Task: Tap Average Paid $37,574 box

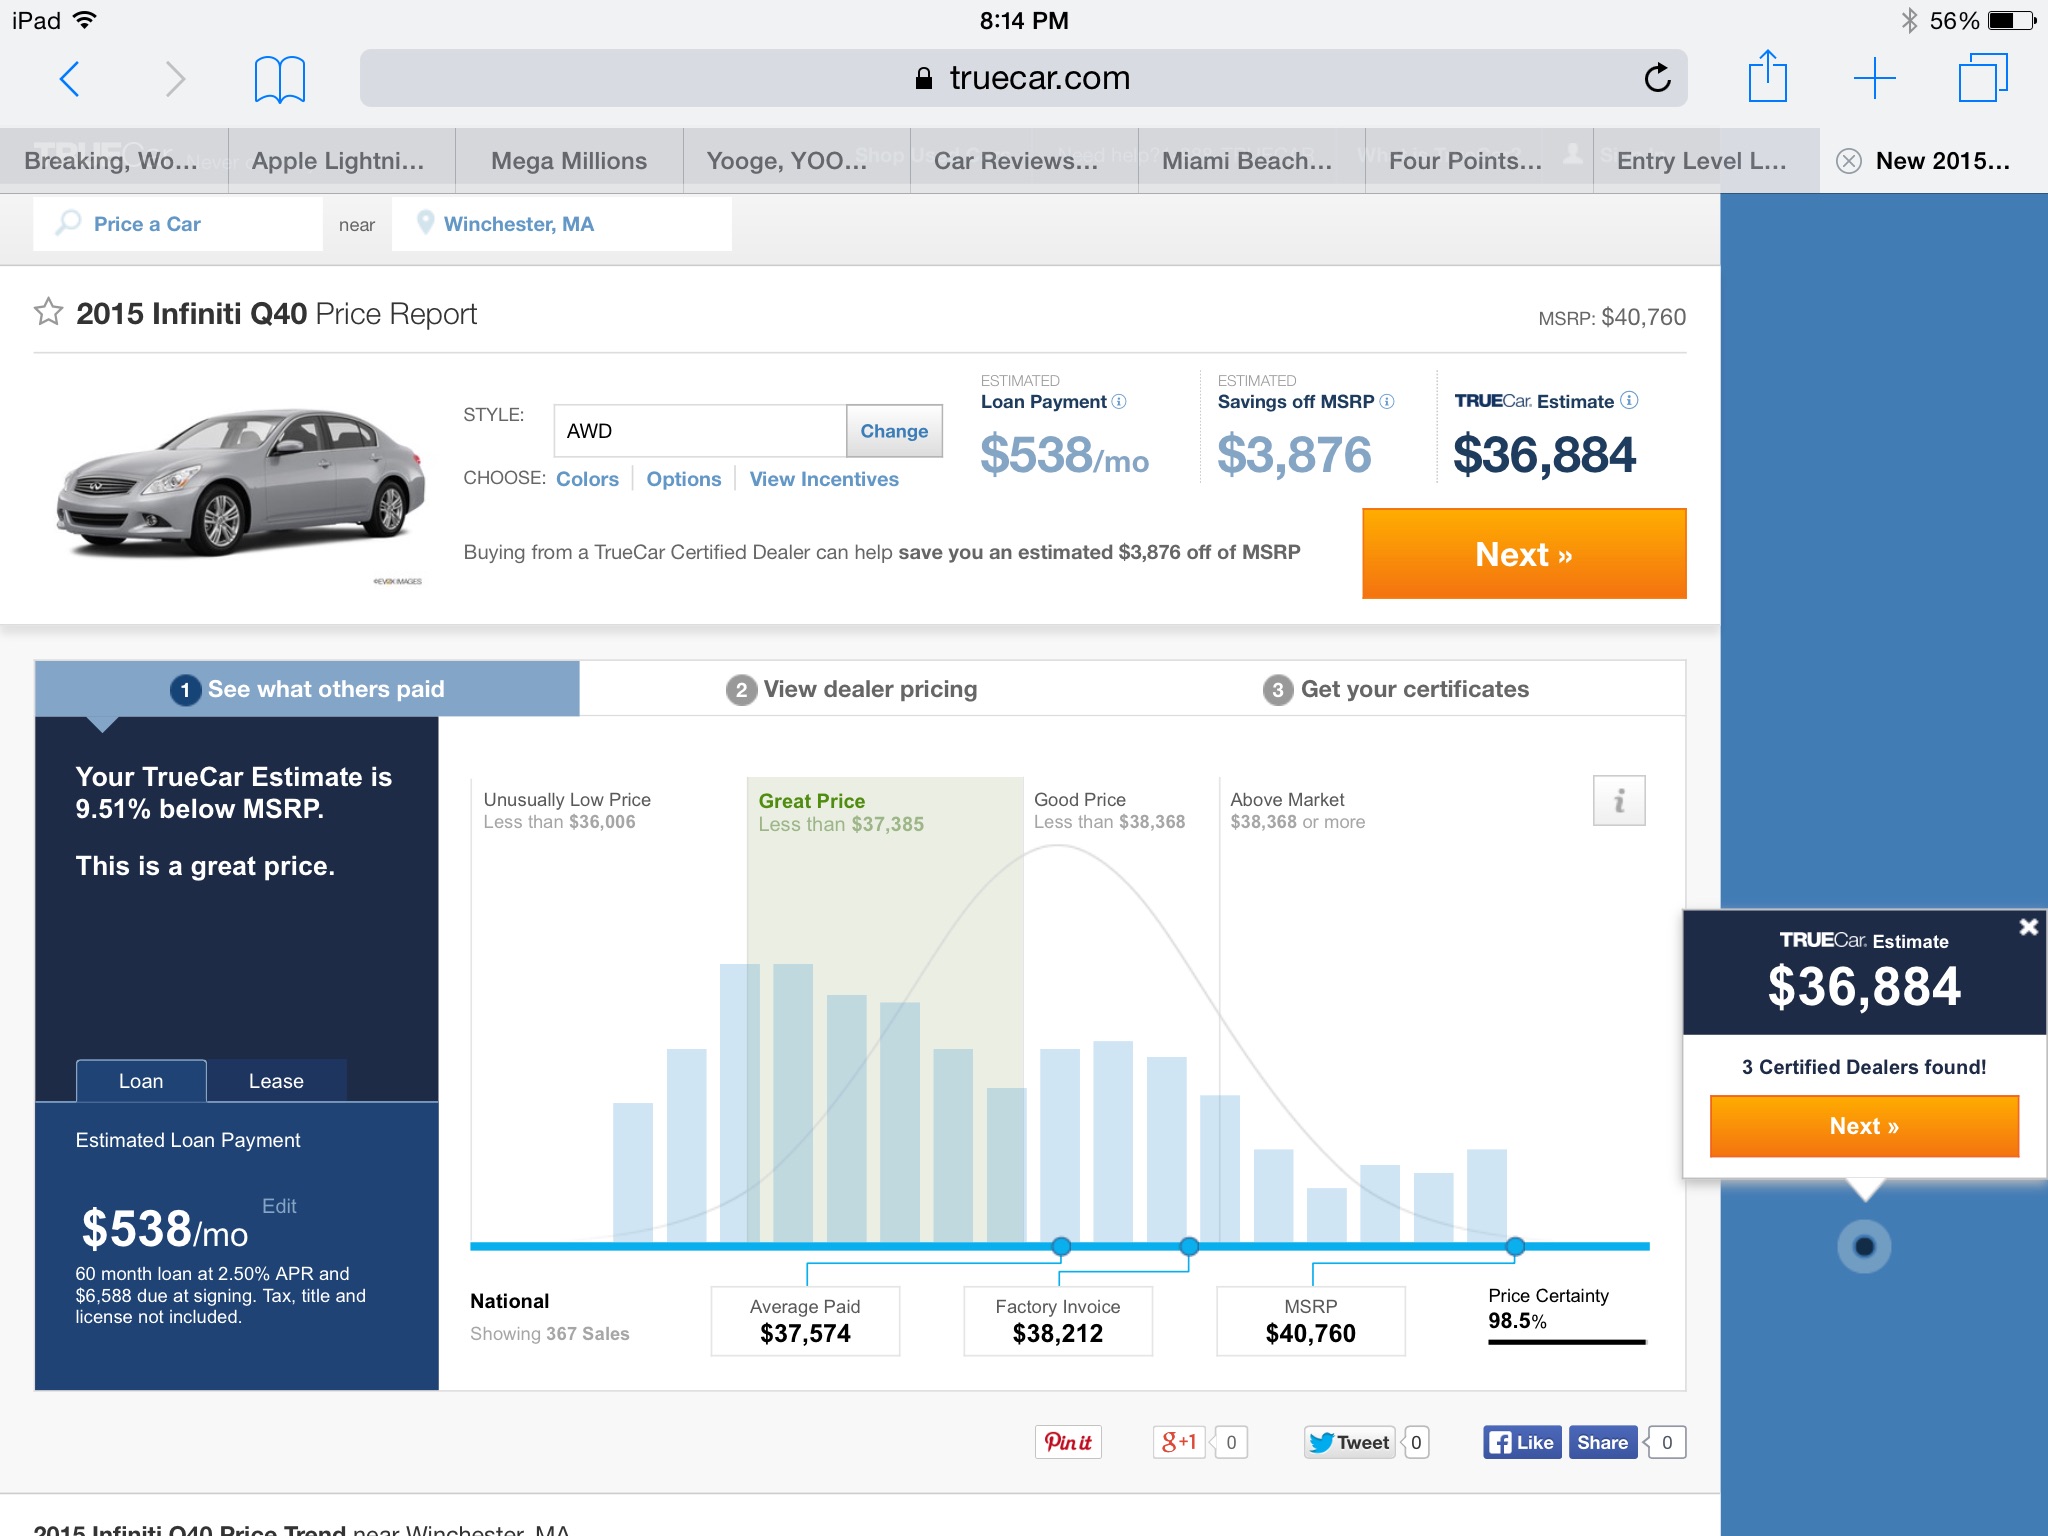Action: tap(805, 1321)
